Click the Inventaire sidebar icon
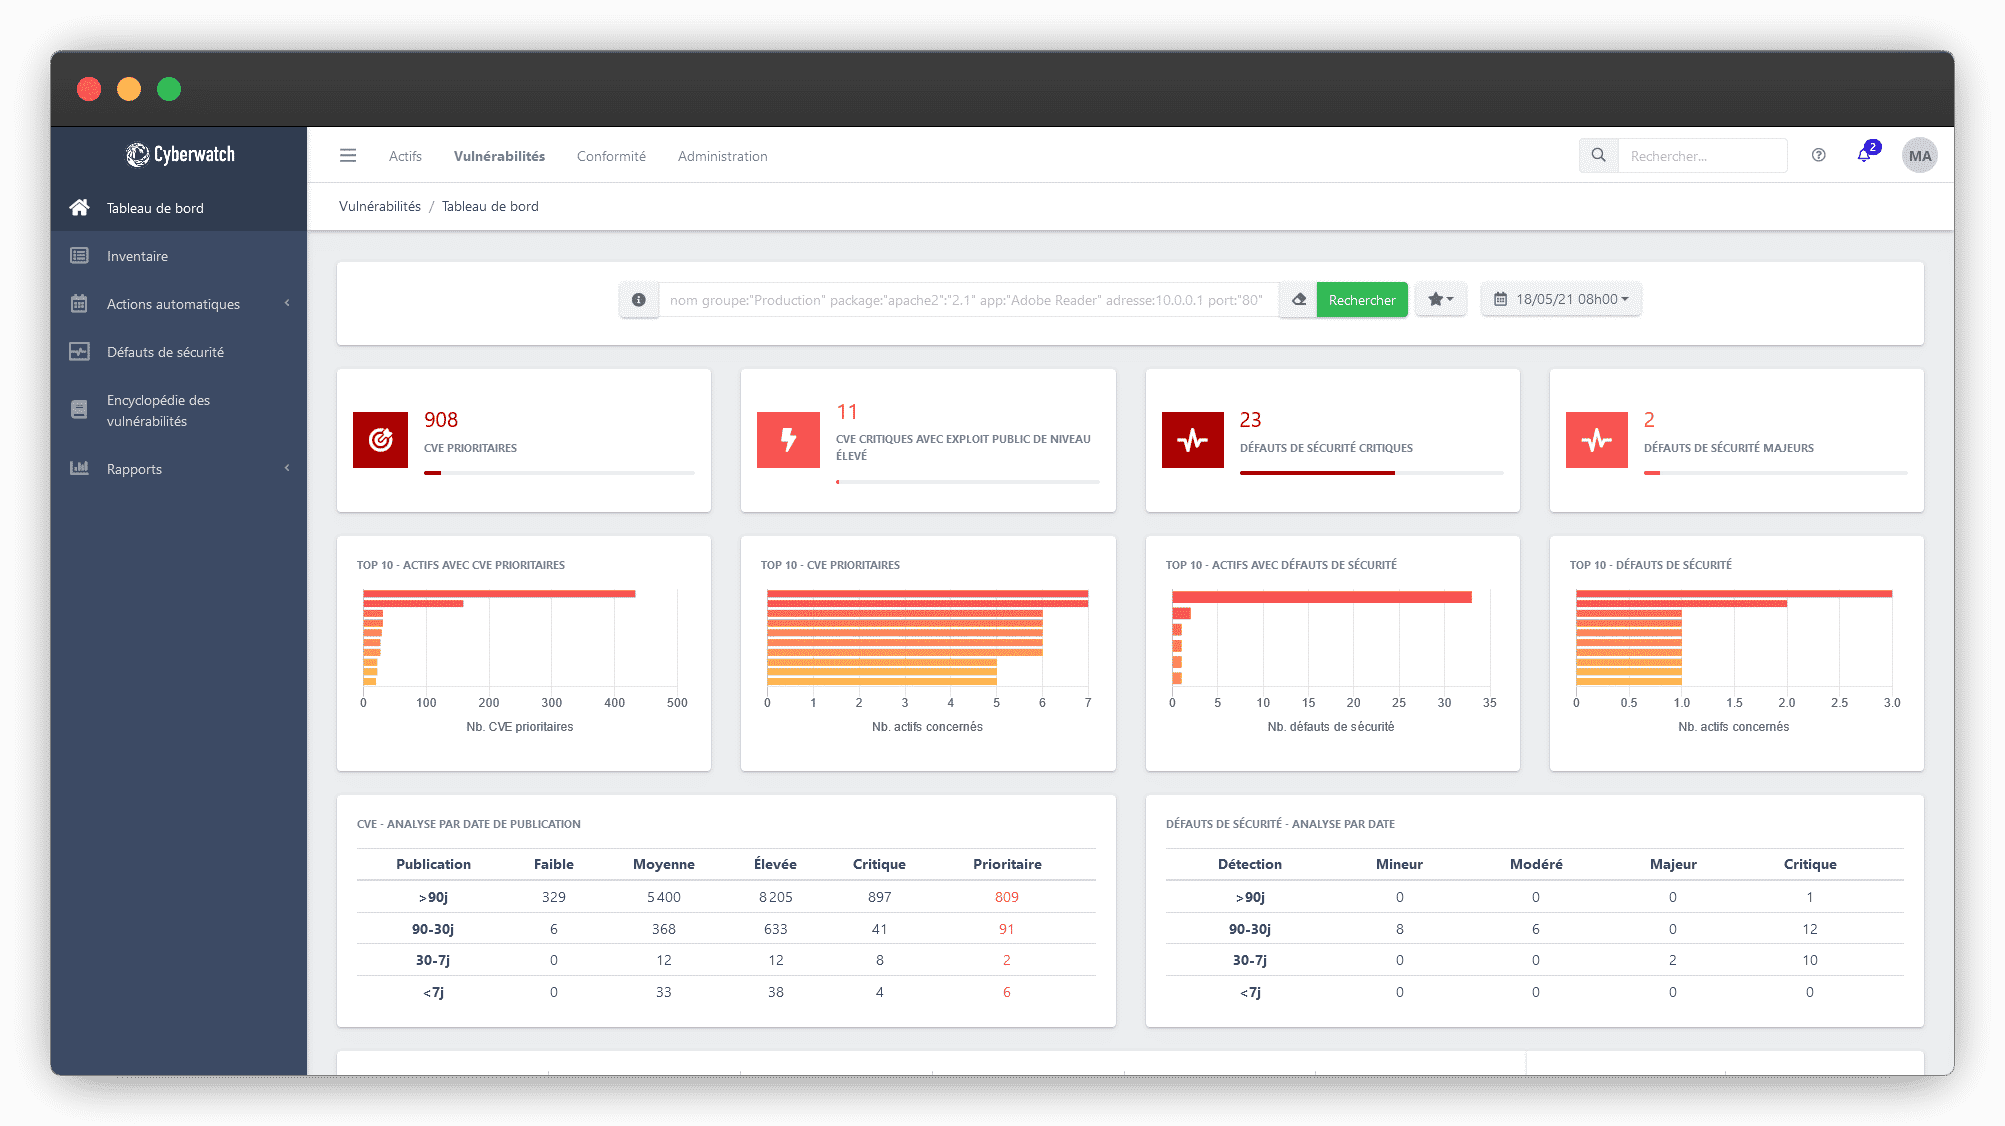 [80, 256]
